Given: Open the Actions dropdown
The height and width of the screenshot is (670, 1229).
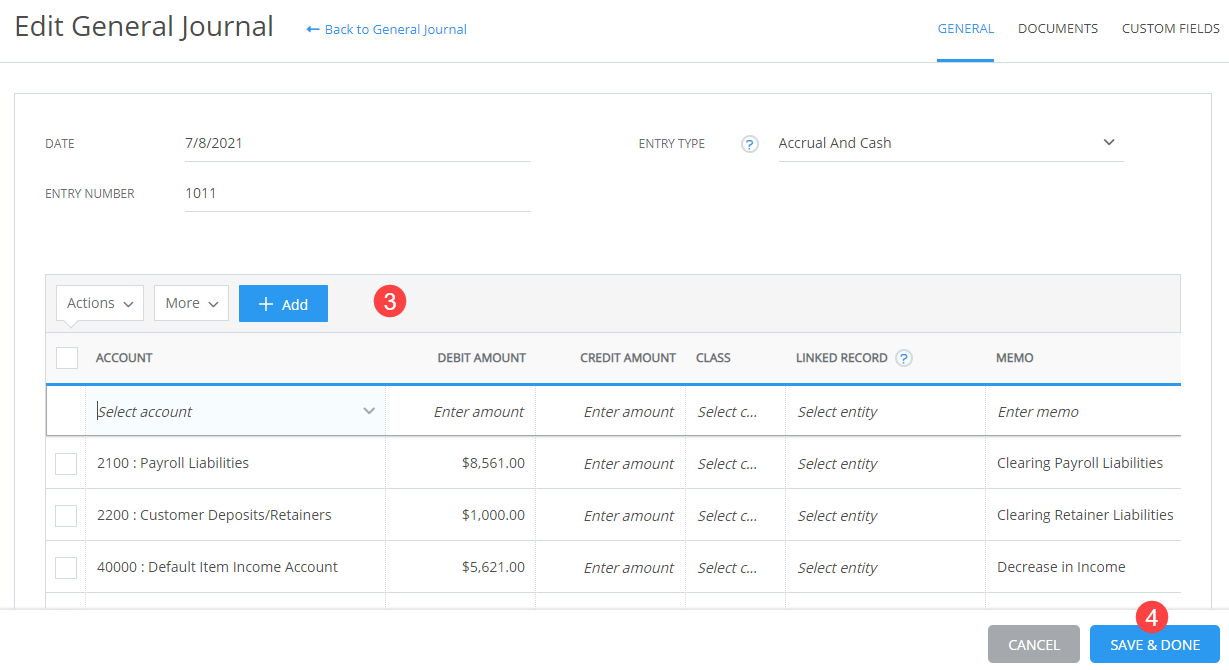Looking at the screenshot, I should [99, 302].
